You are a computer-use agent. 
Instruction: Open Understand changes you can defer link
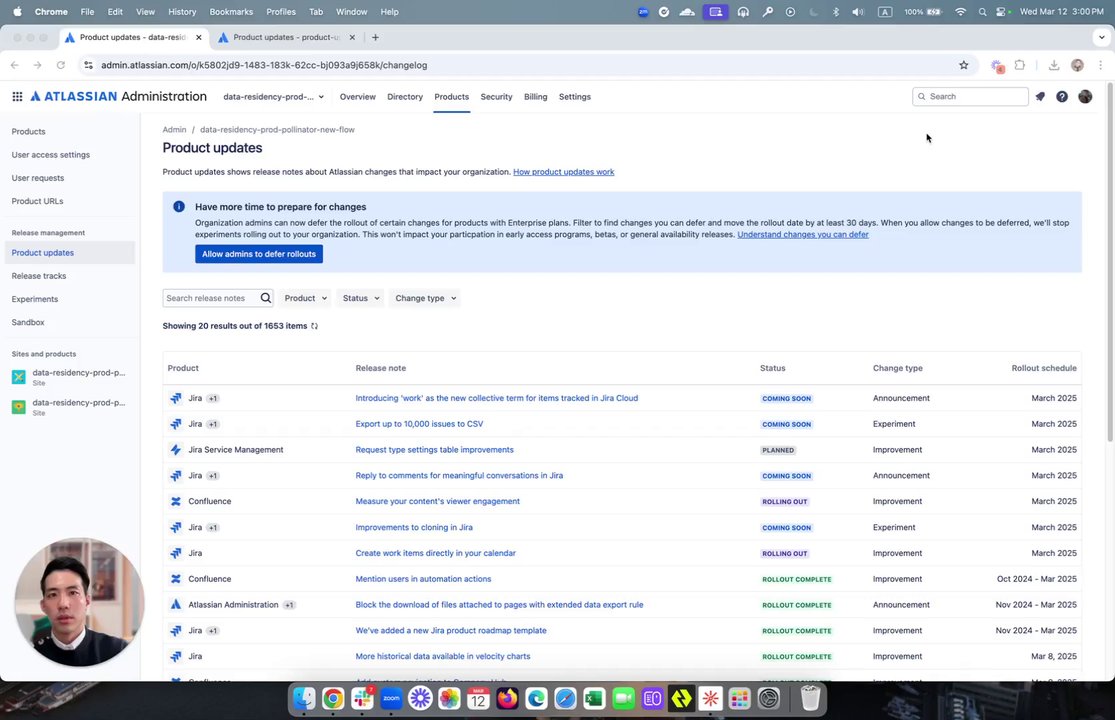coord(803,235)
